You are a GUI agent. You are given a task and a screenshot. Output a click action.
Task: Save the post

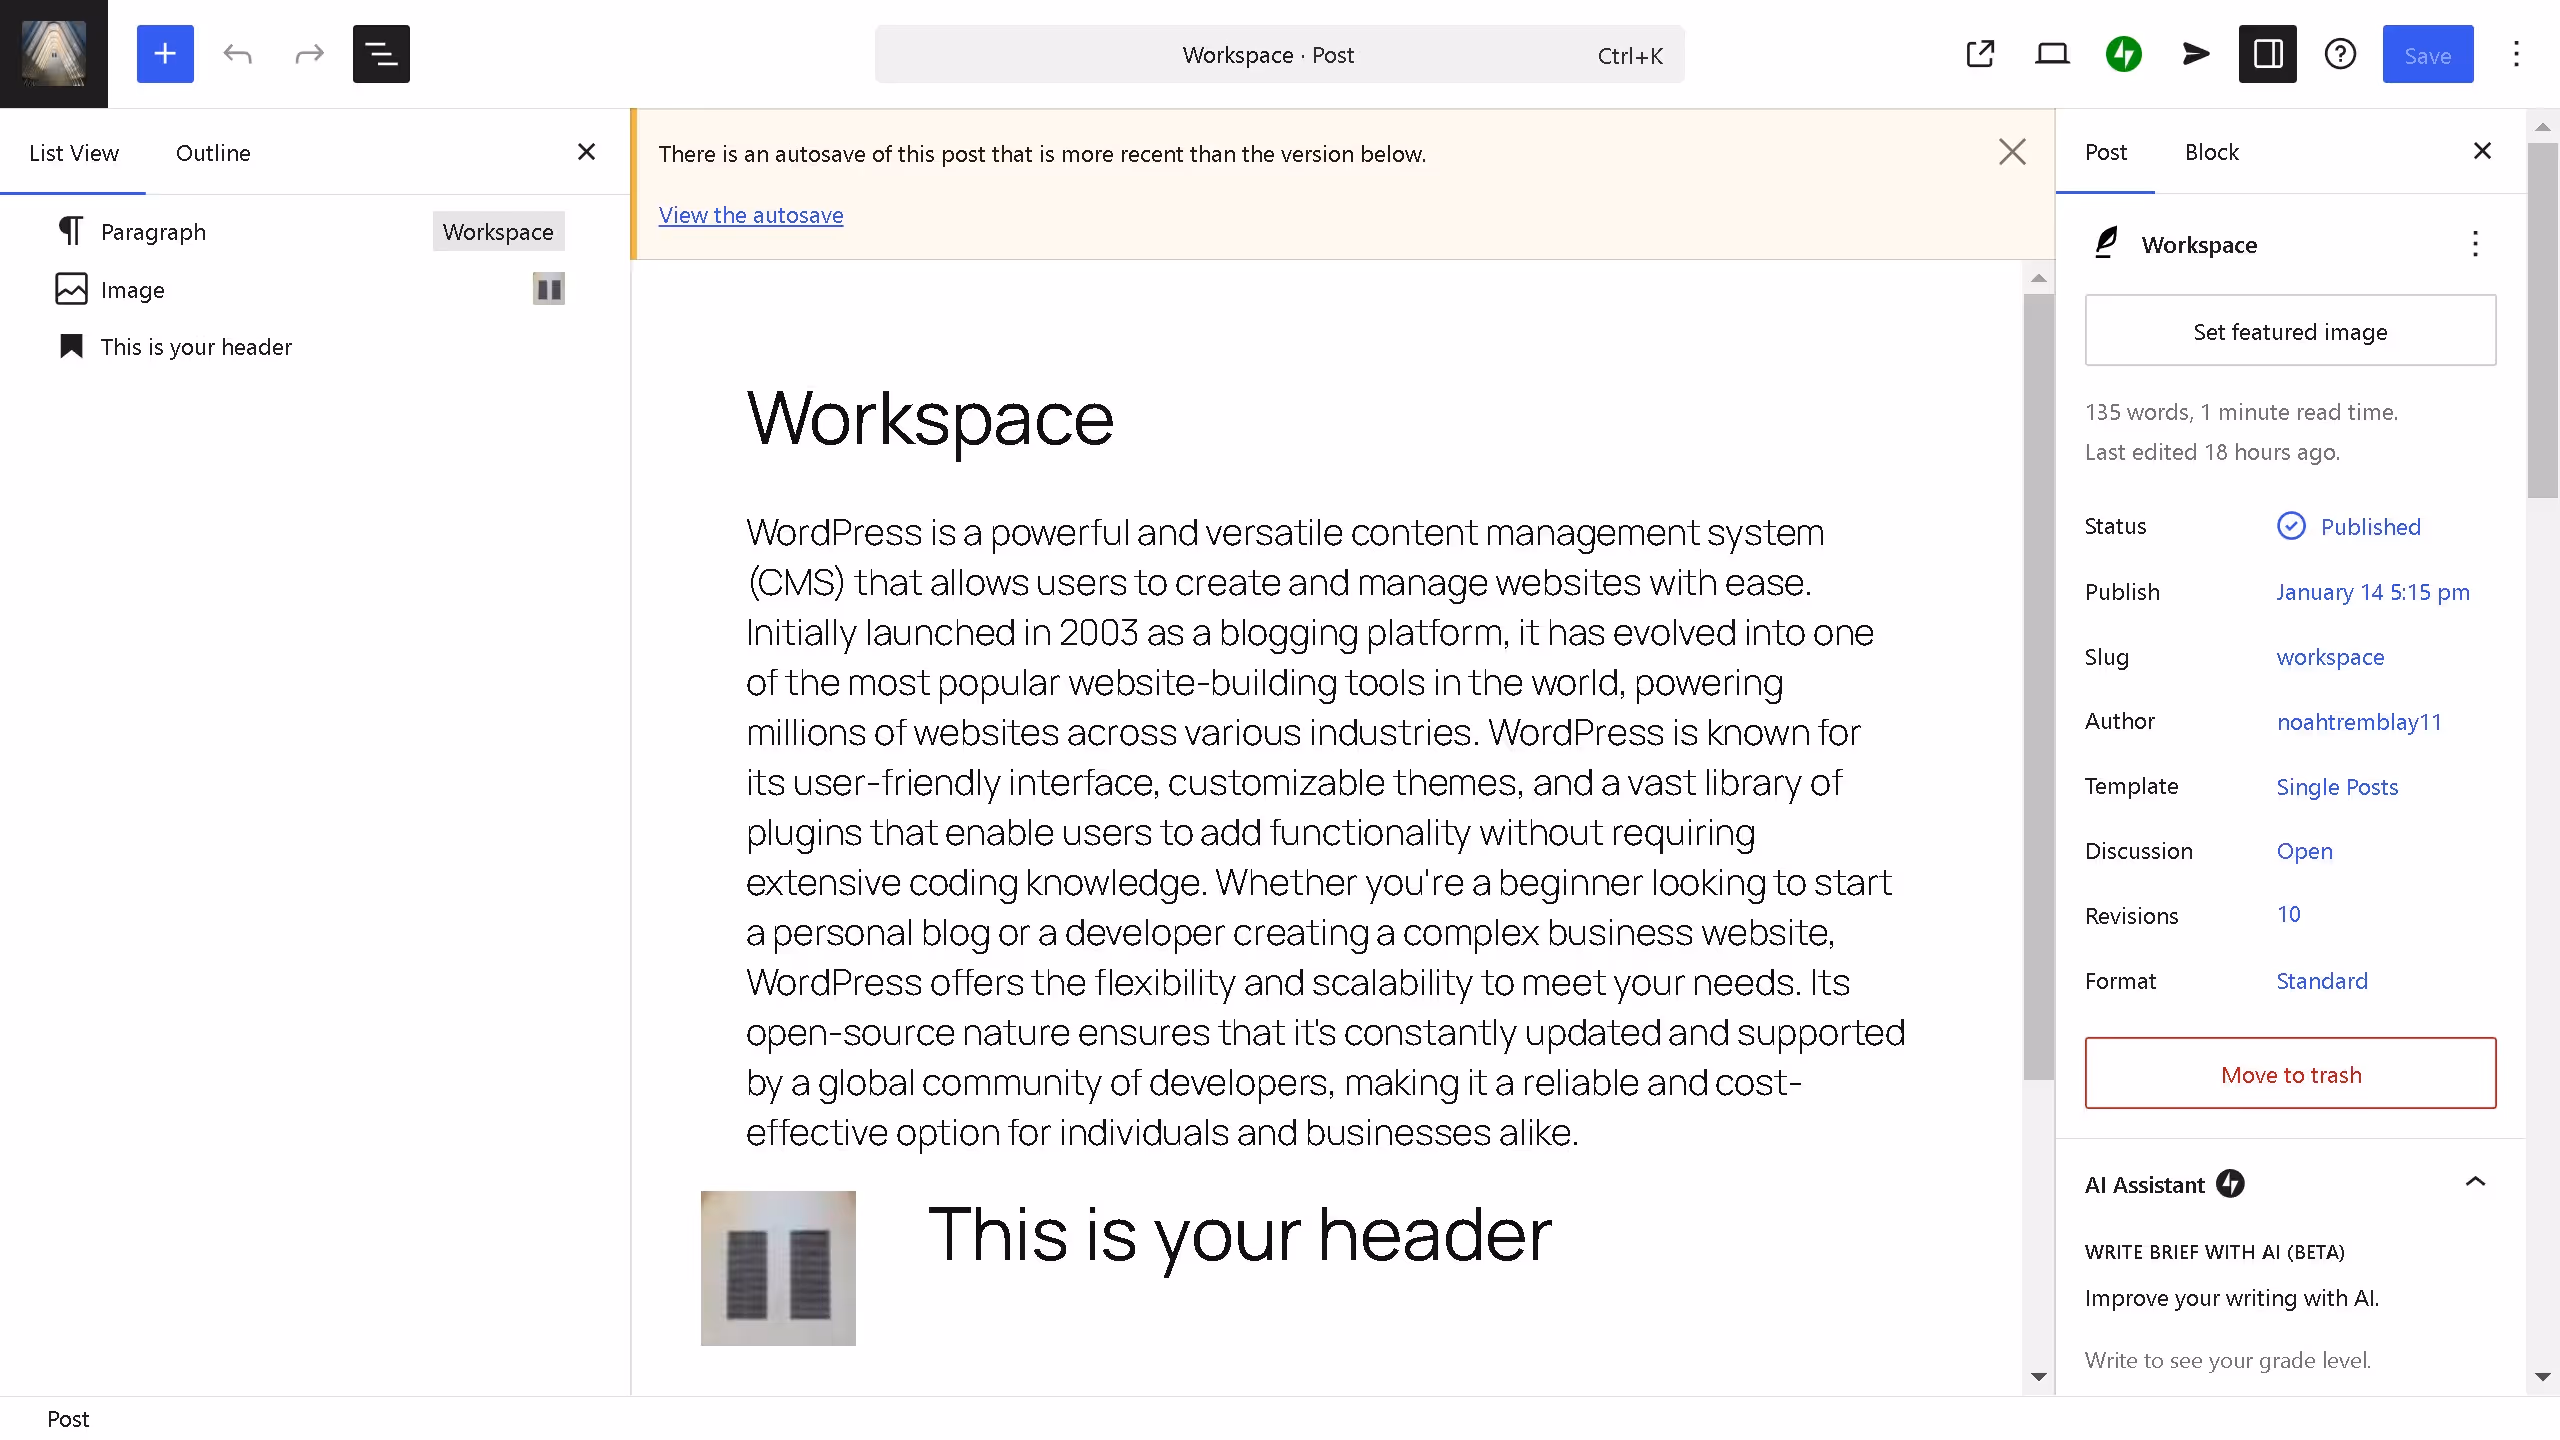[x=2428, y=54]
